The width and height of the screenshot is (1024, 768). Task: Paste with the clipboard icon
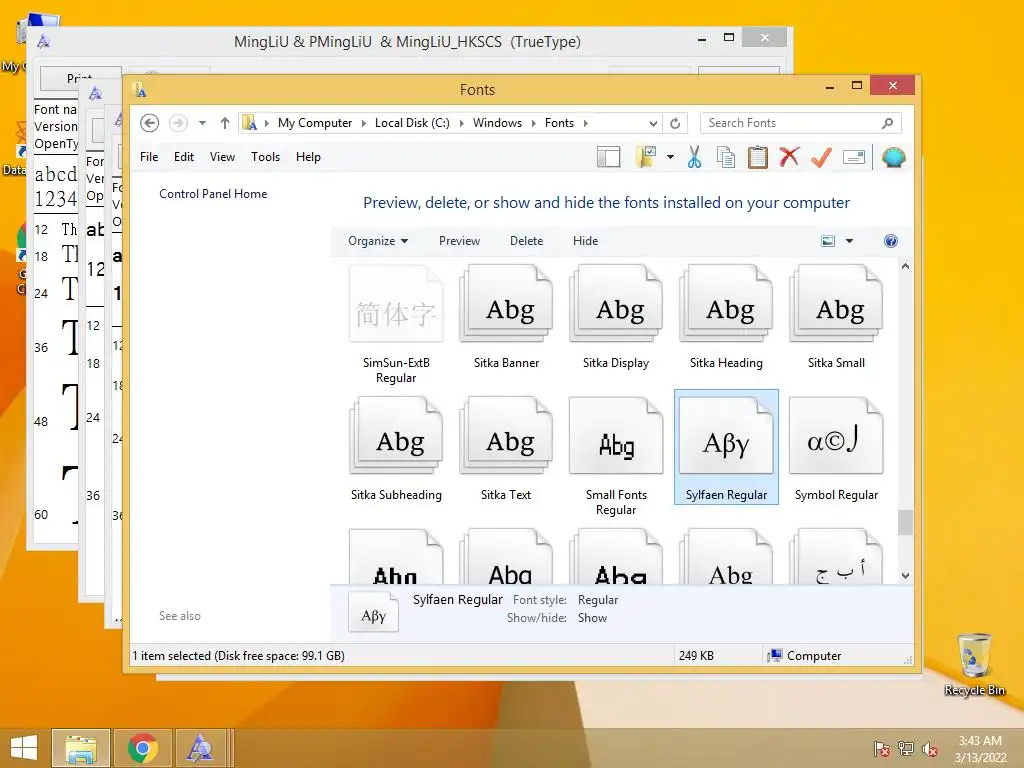click(758, 157)
